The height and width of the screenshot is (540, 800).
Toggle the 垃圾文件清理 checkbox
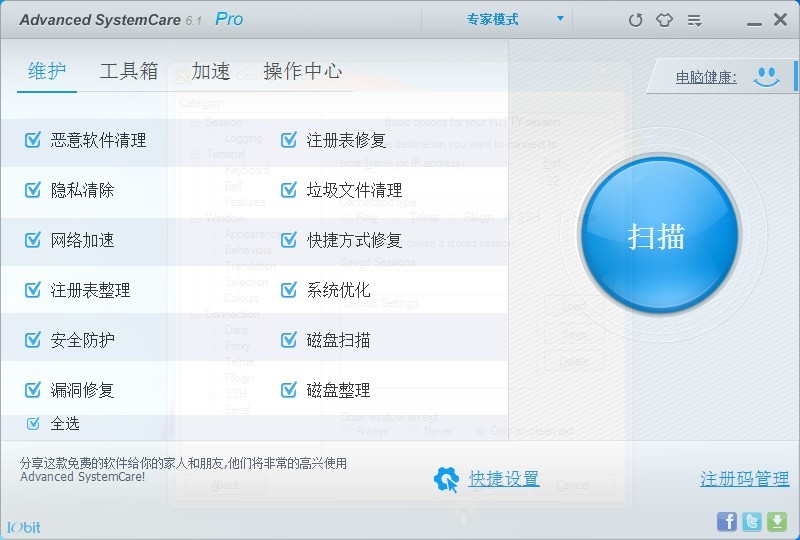tap(289, 190)
